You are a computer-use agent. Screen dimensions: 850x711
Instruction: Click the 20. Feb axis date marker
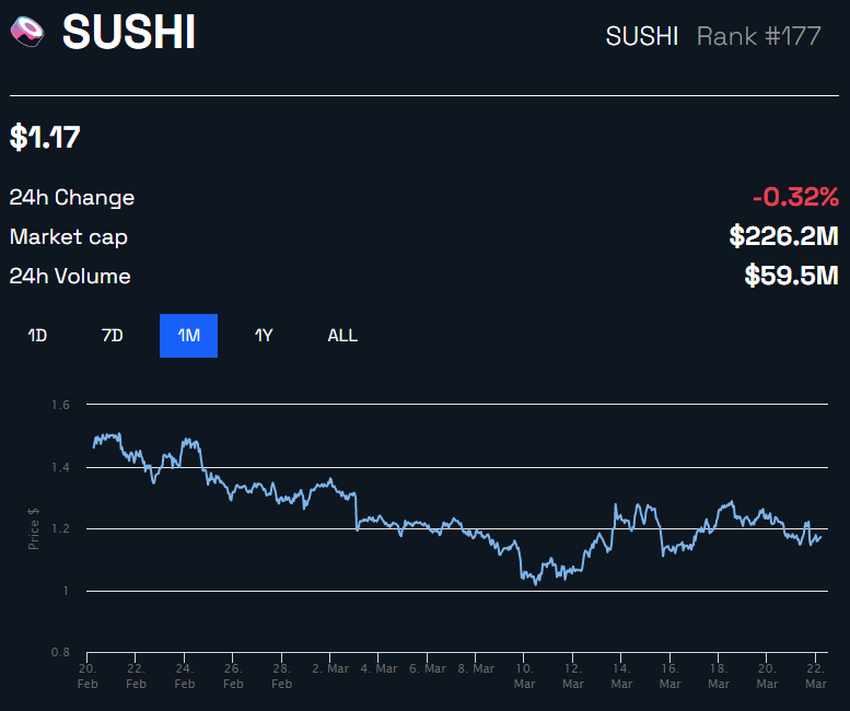point(88,676)
